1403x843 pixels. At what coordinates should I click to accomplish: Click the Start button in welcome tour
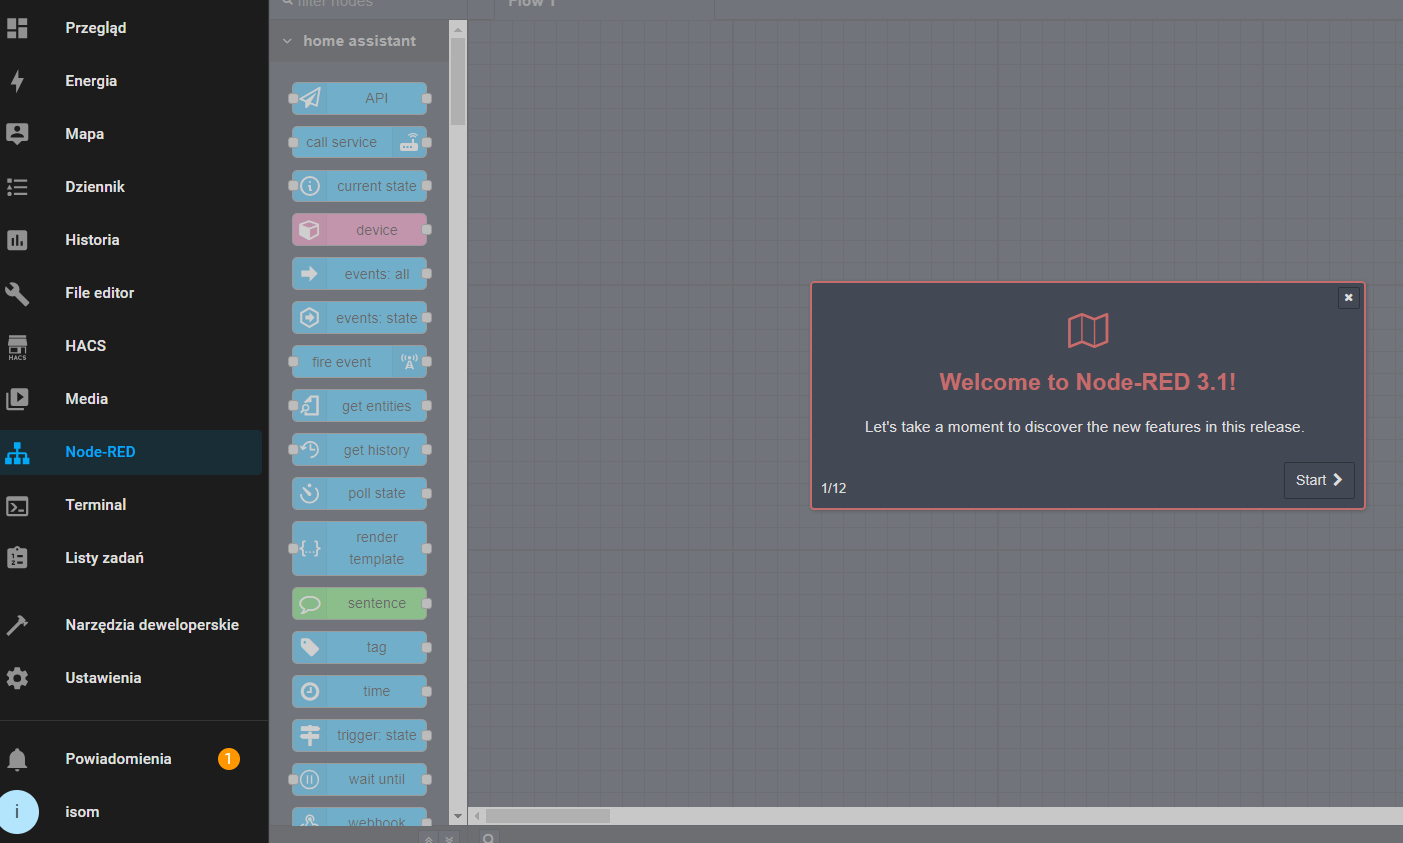1319,480
